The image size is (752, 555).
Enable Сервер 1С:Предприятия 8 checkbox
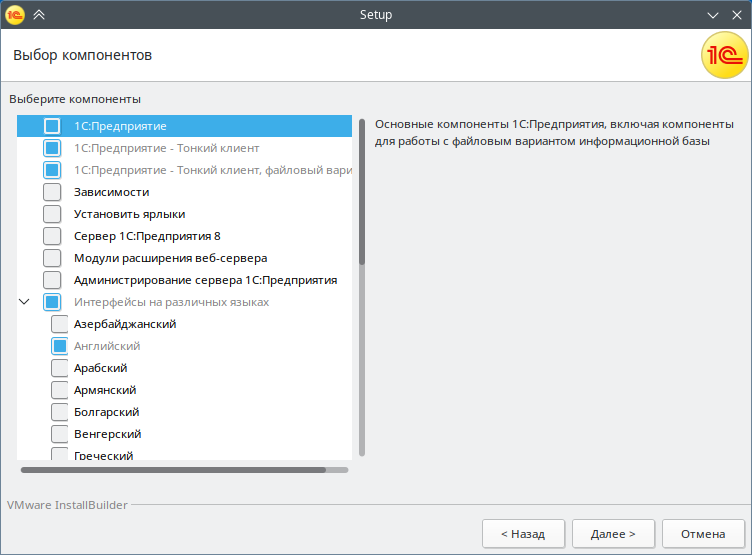pos(52,236)
